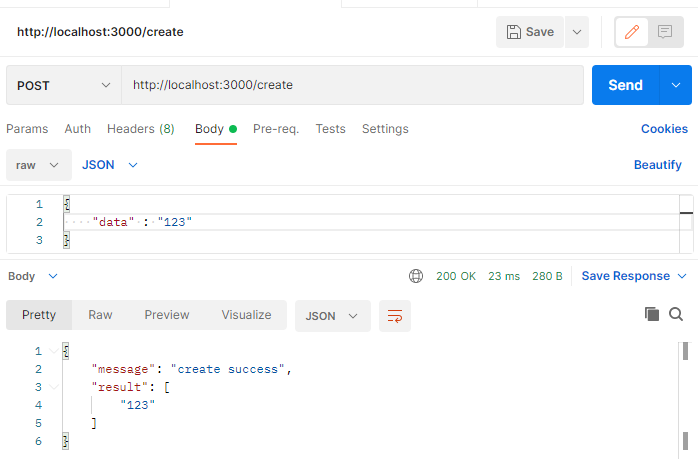
Task: Open the Save Response dropdown
Action: [x=634, y=276]
